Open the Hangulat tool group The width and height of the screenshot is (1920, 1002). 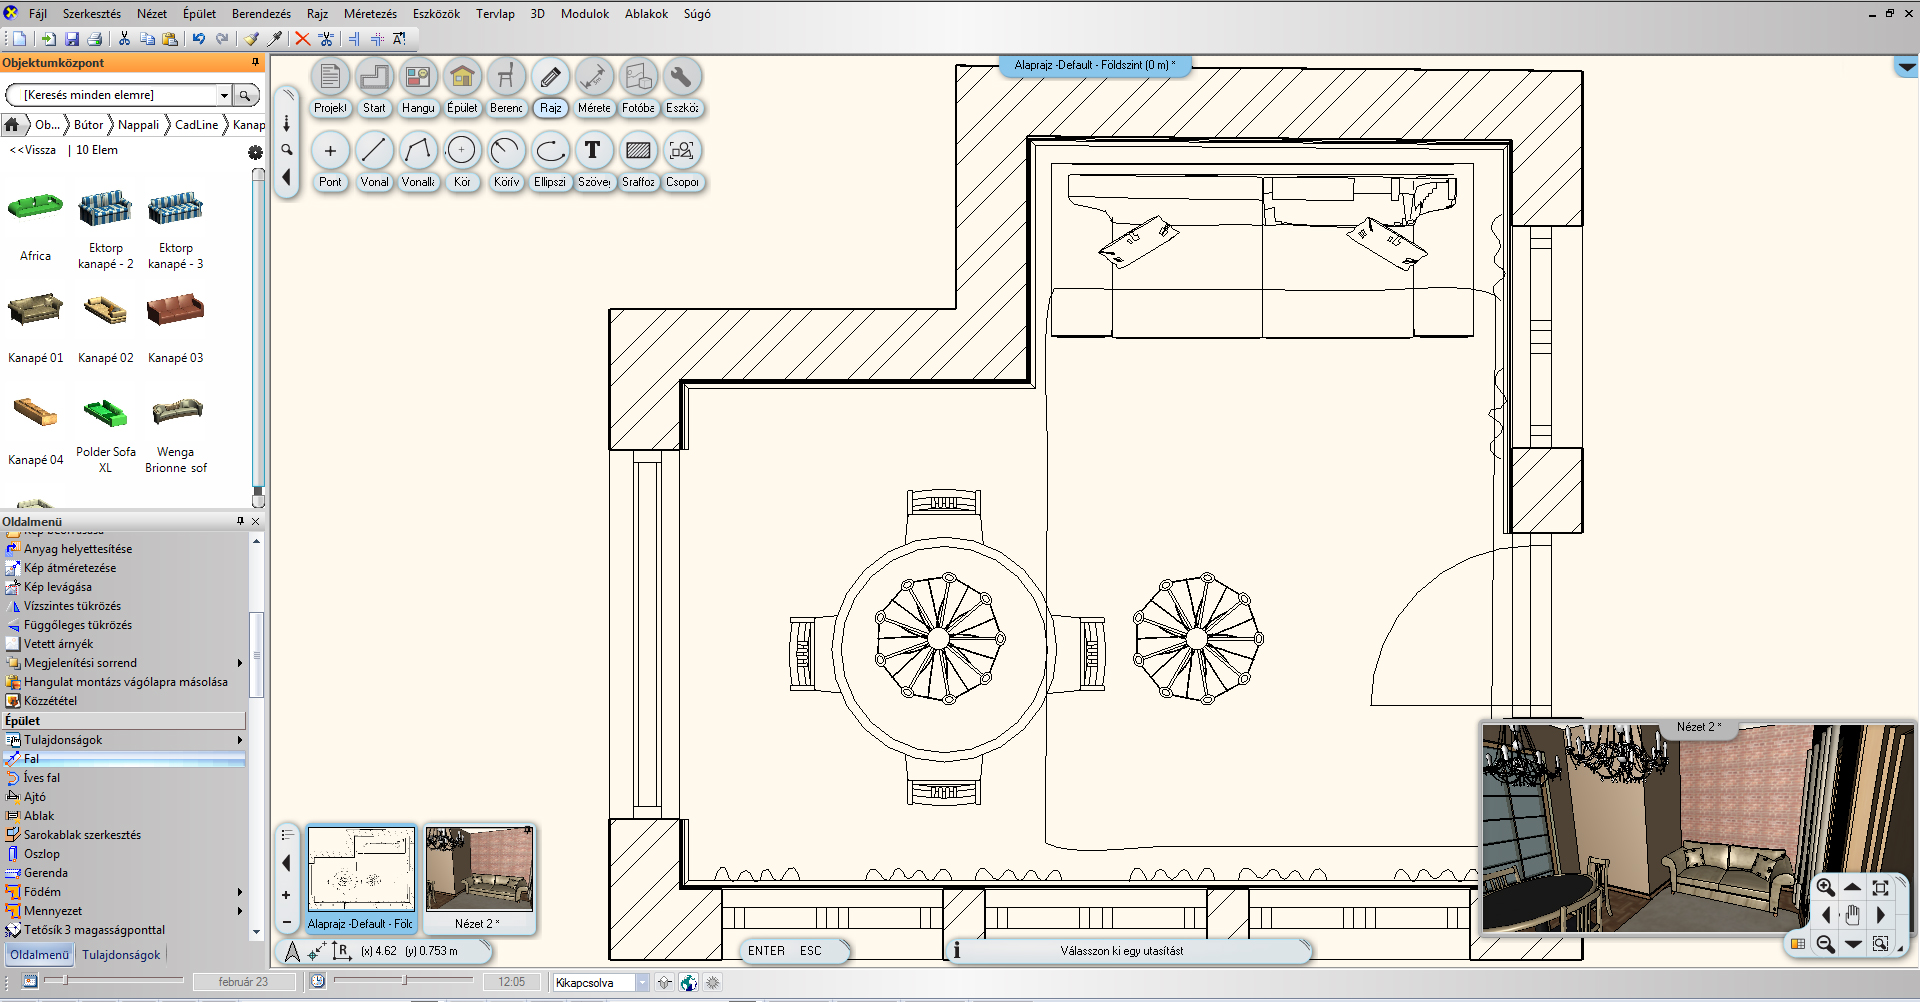coord(418,77)
